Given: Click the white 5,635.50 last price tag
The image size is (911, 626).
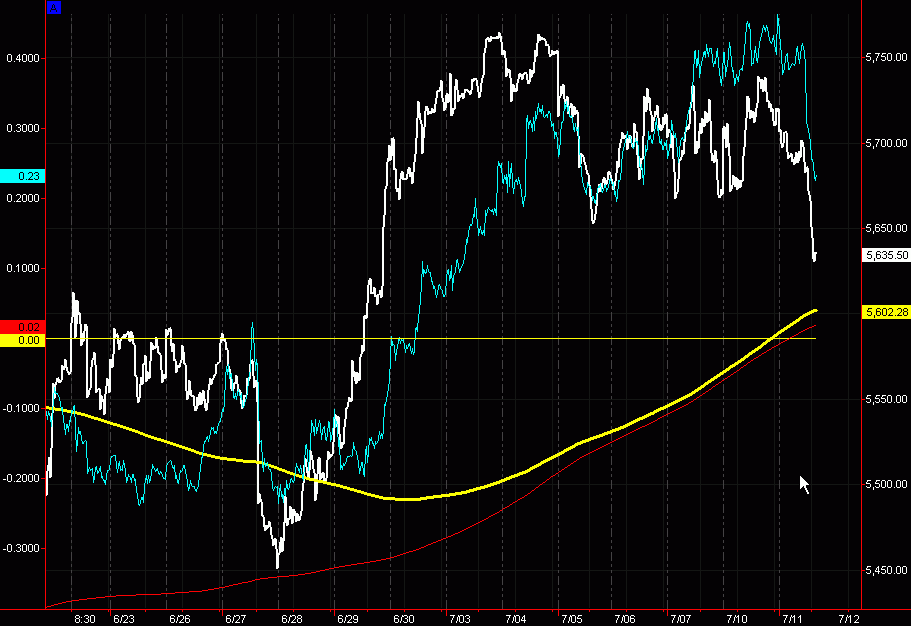Looking at the screenshot, I should [886, 255].
